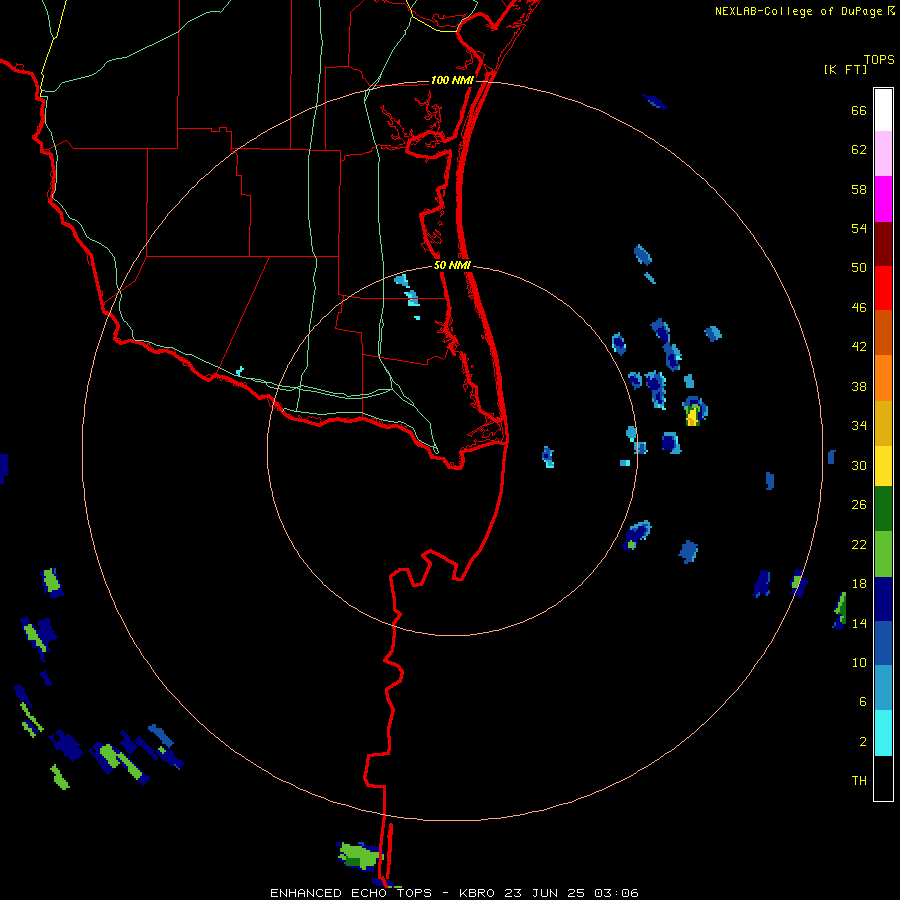The image size is (900, 900).
Task: Click the light pink 62 K FT legend swatch
Action: pos(883,153)
